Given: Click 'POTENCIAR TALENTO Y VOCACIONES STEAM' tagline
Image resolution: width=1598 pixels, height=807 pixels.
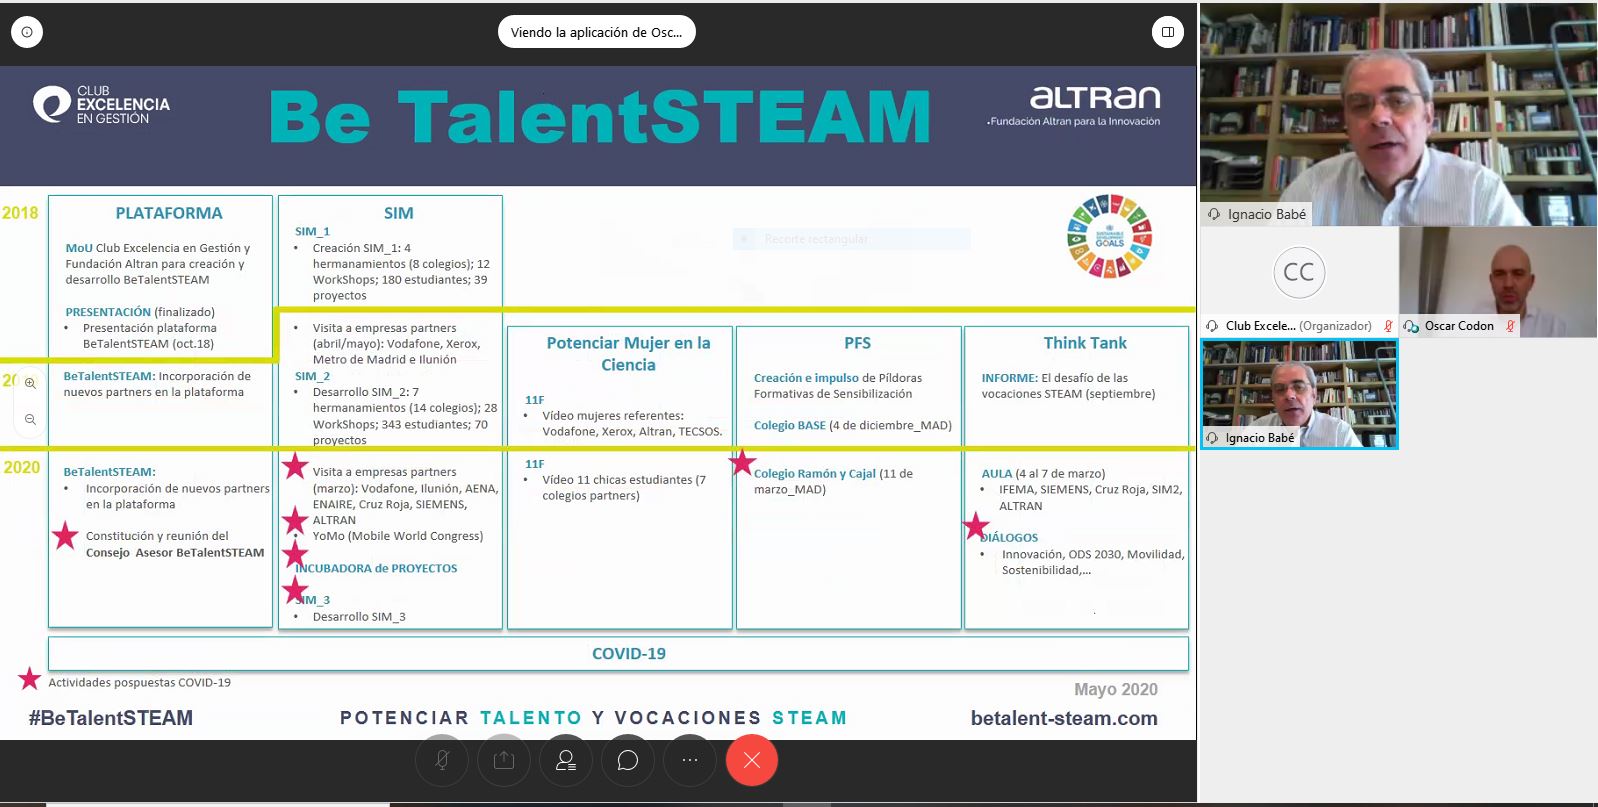Looking at the screenshot, I should 594,718.
